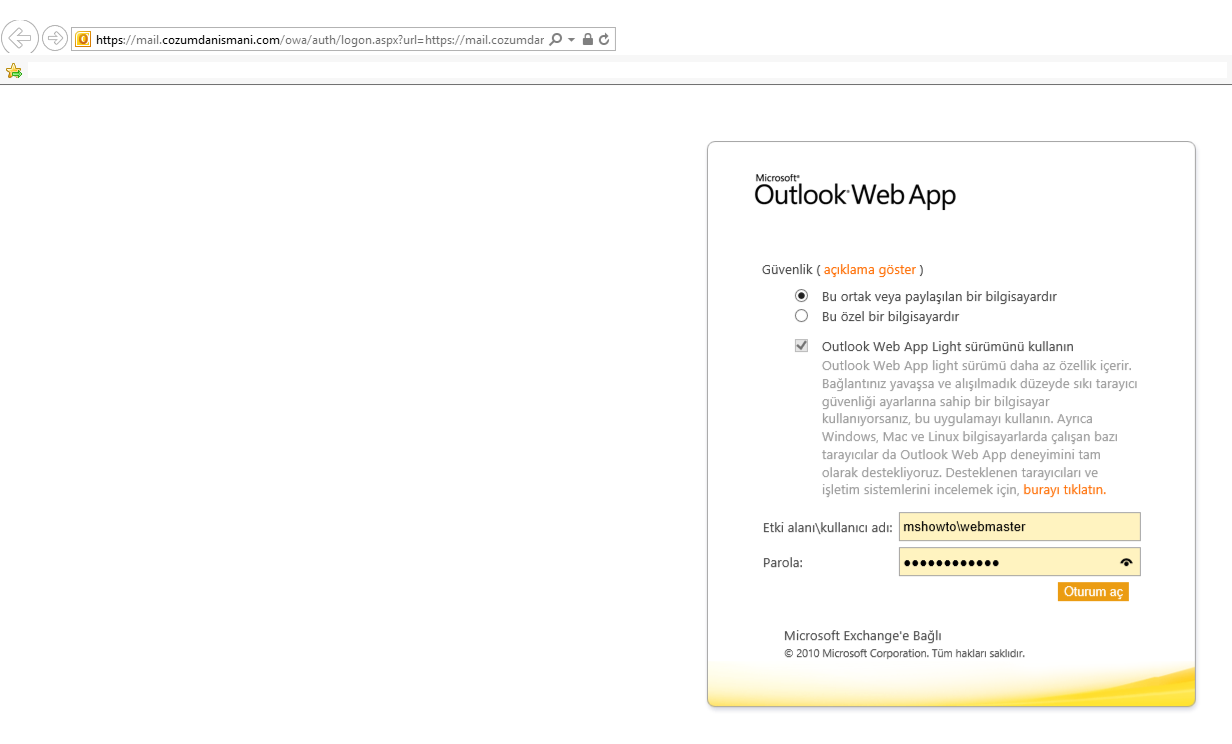
Task: Click the Refresh page icon
Action: (604, 39)
